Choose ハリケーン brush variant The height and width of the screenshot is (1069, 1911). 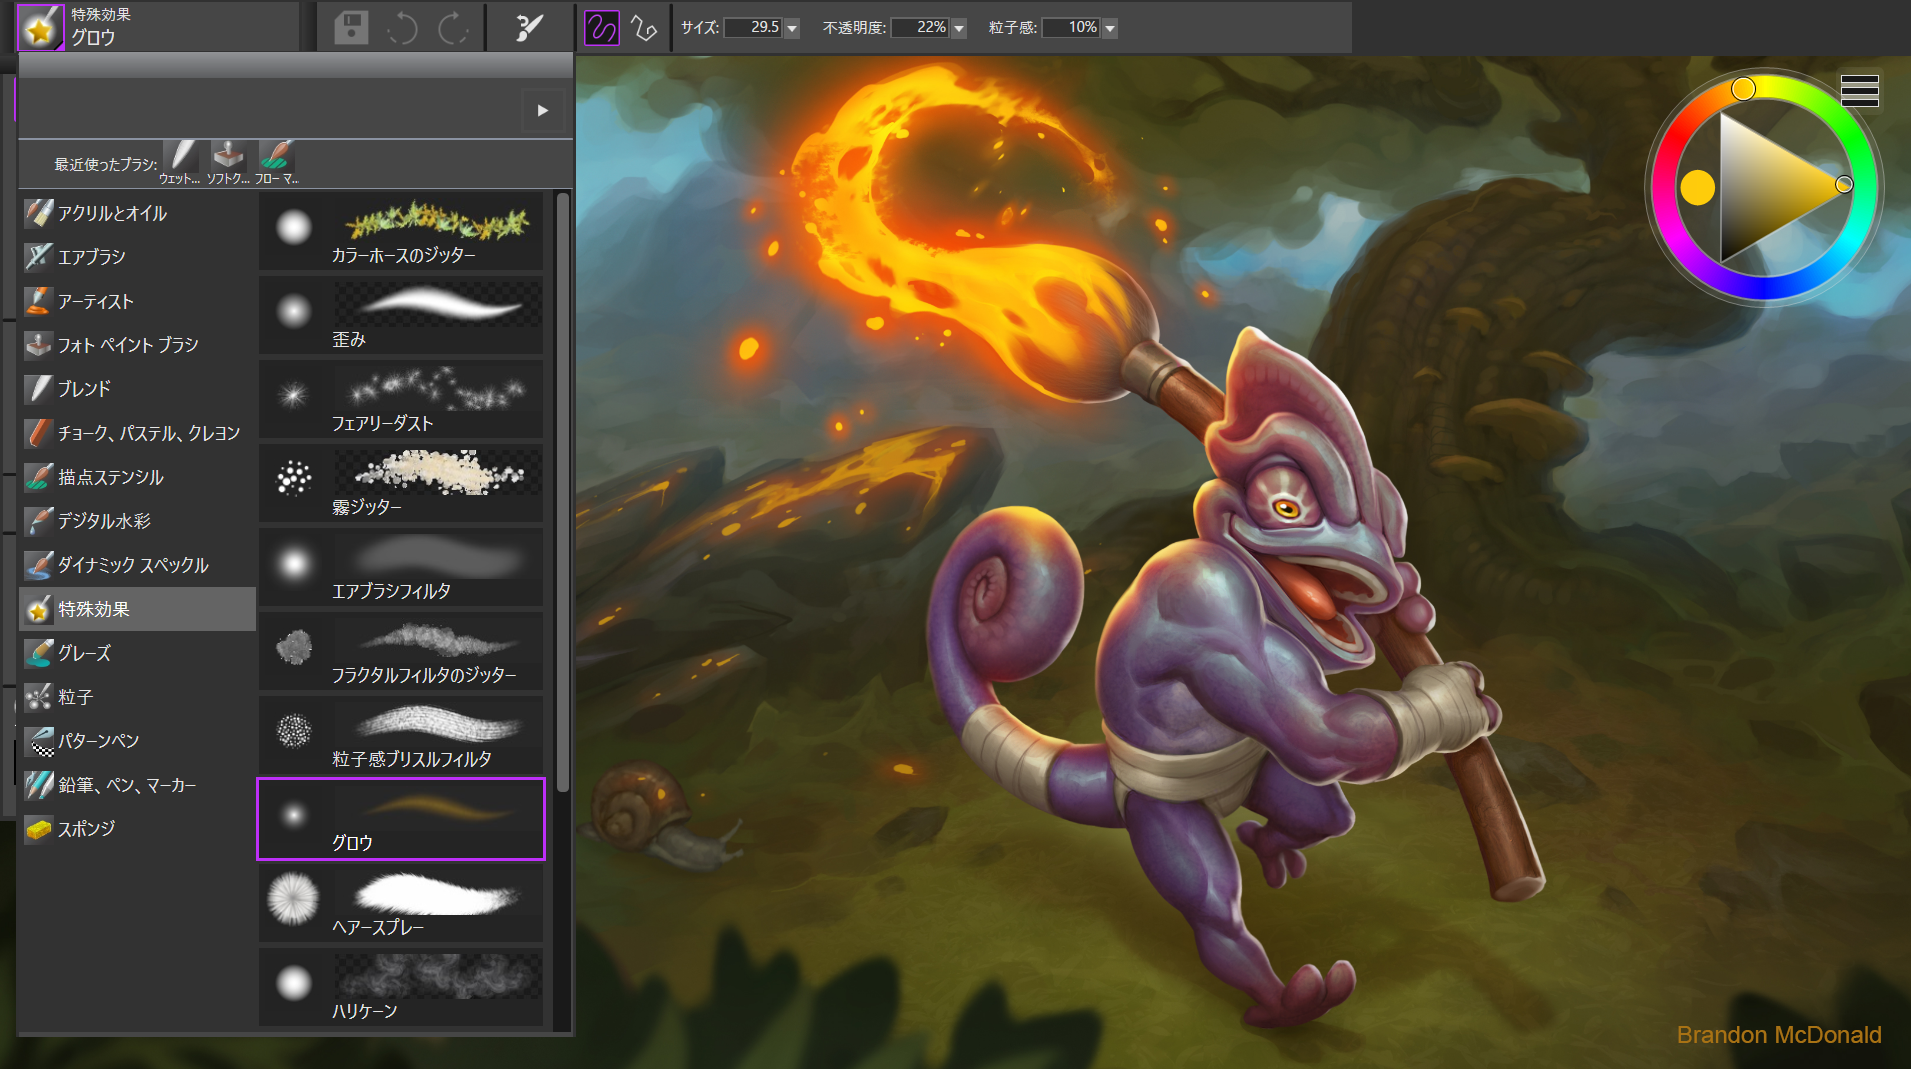(x=401, y=987)
